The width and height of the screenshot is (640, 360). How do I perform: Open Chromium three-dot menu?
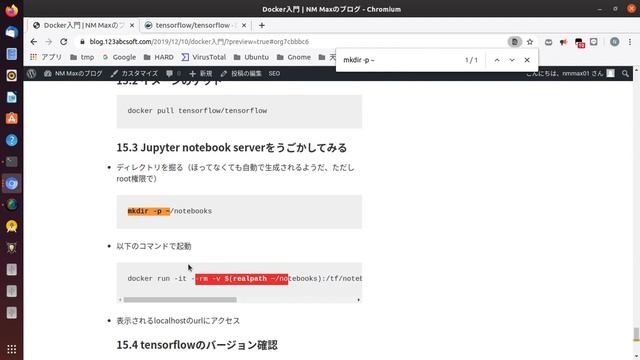(630, 42)
